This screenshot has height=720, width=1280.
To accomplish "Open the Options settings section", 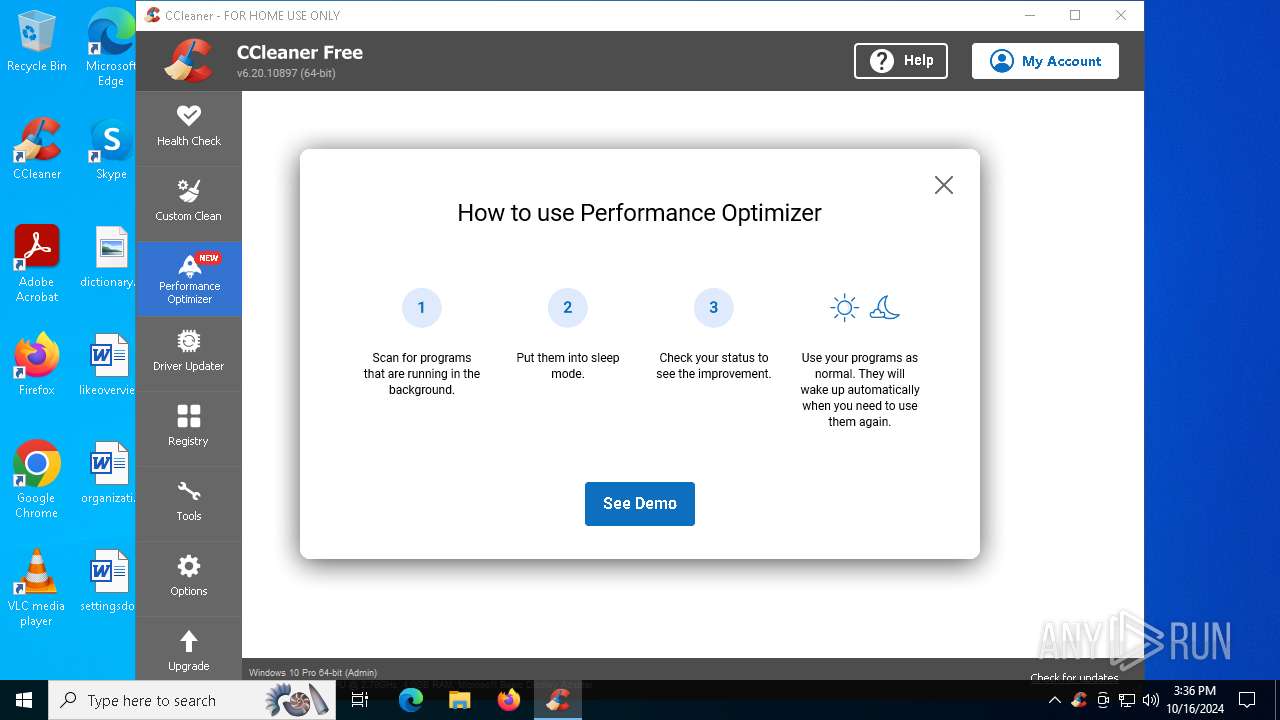I will pos(188,578).
